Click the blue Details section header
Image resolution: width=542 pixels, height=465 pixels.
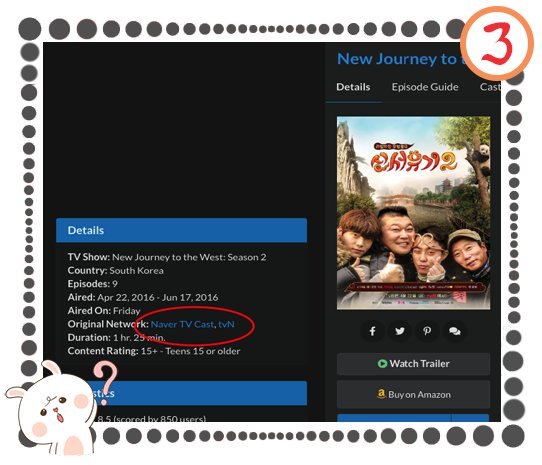pos(181,230)
